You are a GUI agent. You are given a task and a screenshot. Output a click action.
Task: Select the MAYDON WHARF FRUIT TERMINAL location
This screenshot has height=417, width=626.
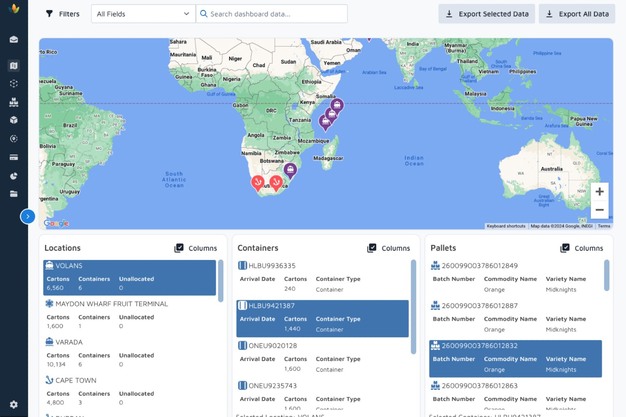click(111, 303)
